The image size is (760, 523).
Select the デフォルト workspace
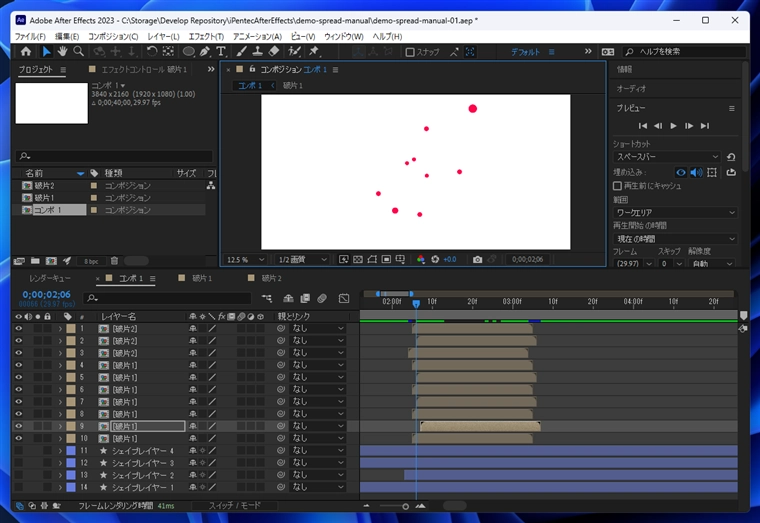(525, 52)
